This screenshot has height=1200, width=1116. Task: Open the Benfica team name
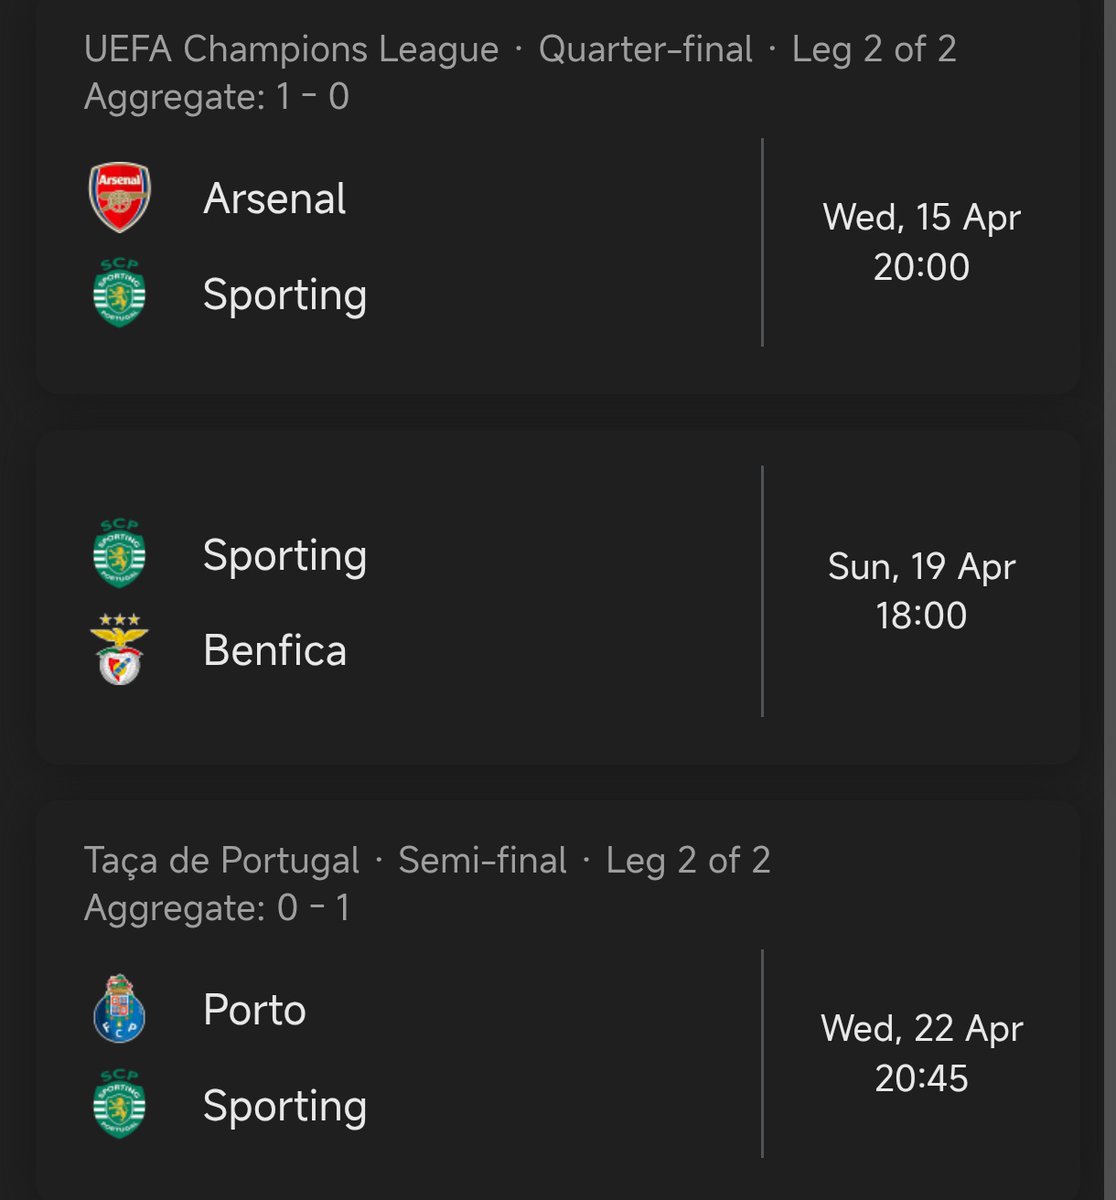274,650
